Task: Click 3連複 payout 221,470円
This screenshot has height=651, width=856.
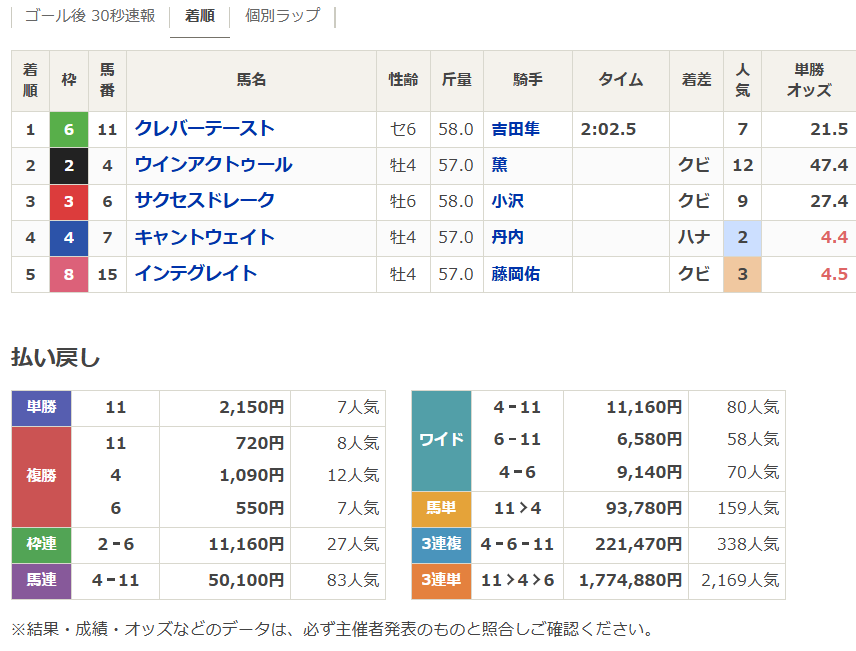Action: 639,545
